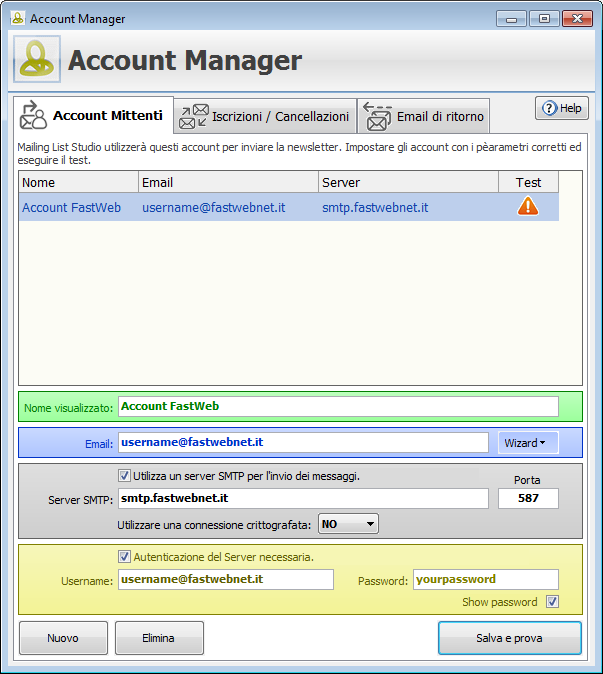Click the Elimina button

point(159,638)
